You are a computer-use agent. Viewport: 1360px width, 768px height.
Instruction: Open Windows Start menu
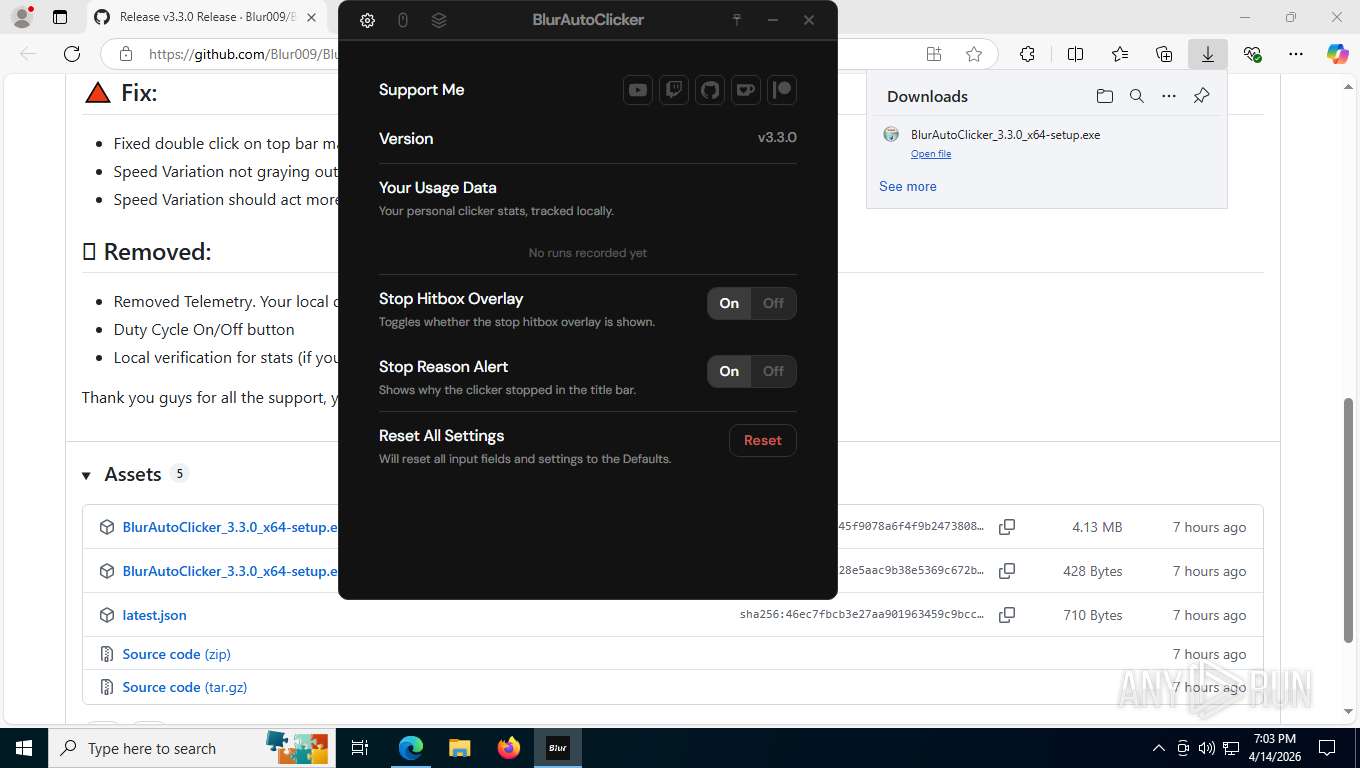[x=24, y=748]
